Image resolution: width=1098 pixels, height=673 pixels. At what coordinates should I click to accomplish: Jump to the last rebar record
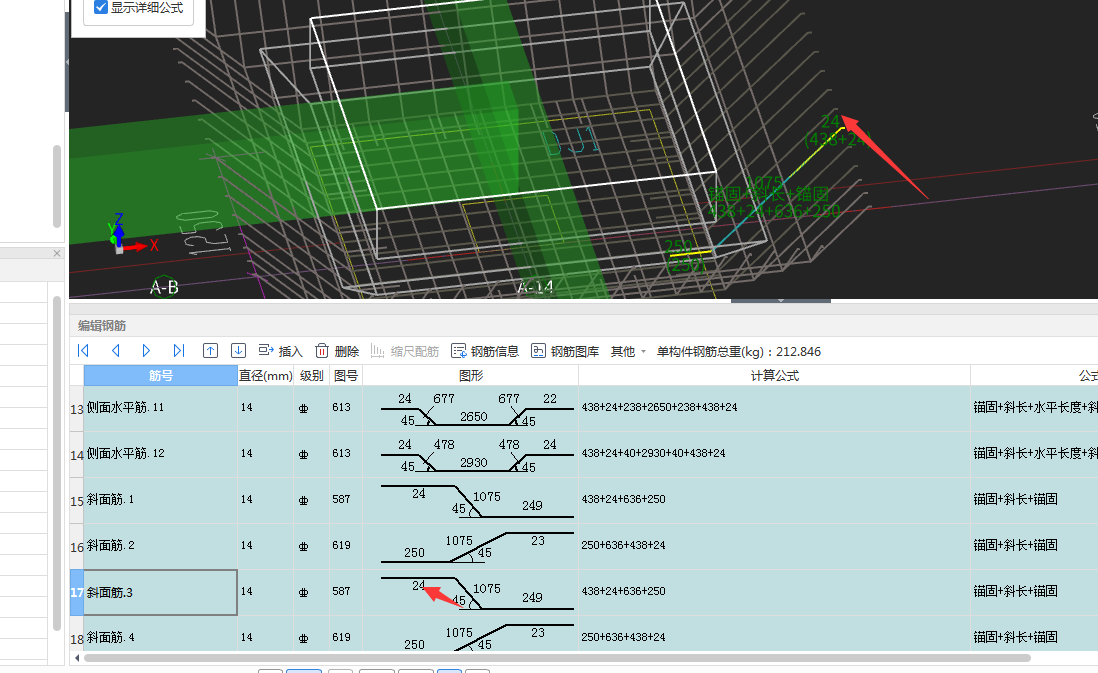coord(179,351)
